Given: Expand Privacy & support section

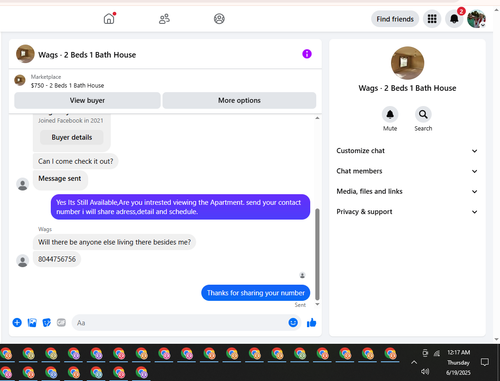Looking at the screenshot, I should 407,212.
